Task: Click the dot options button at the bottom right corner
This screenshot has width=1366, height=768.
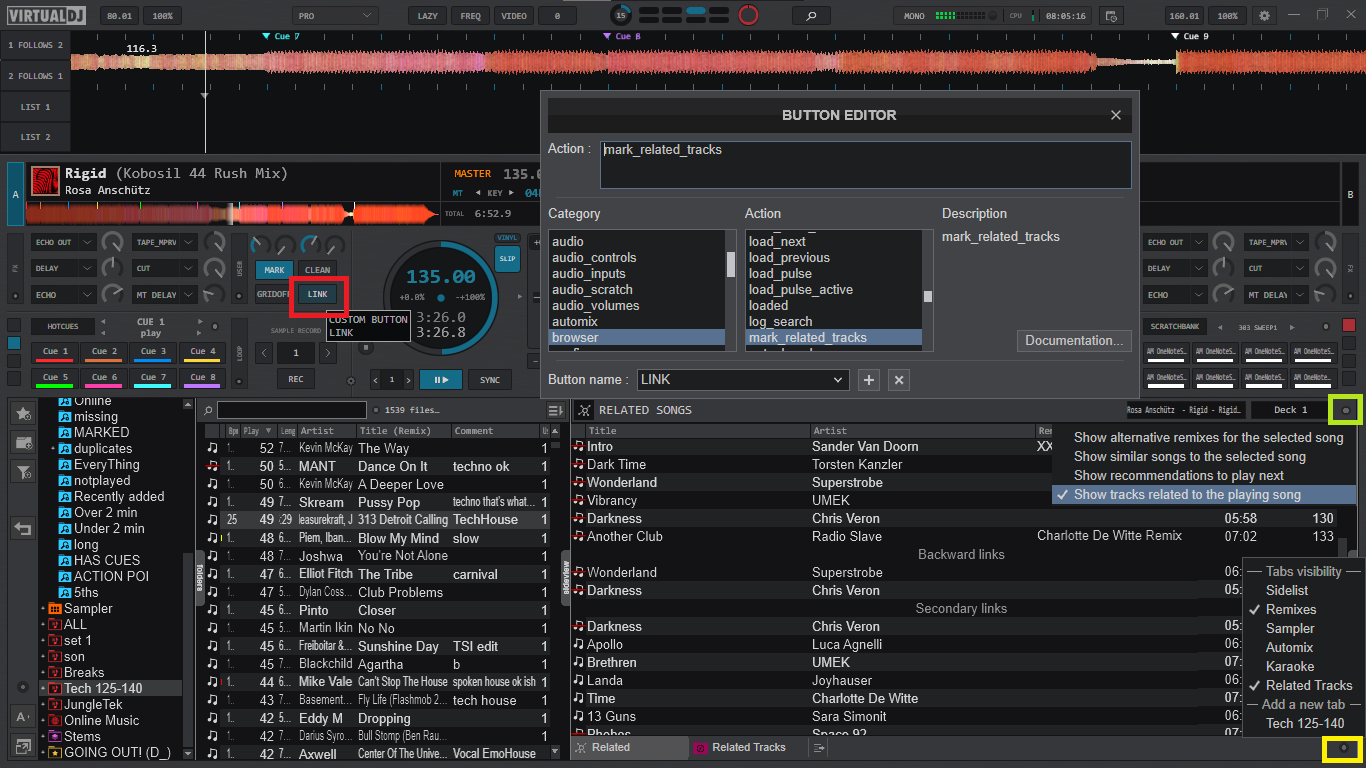Action: pyautogui.click(x=1344, y=747)
